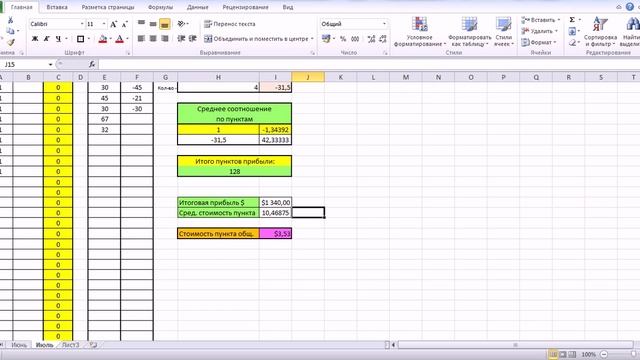This screenshot has width=640, height=360.
Task: Click the Copy icon in clipboard group
Action: pyautogui.click(x=10, y=31)
